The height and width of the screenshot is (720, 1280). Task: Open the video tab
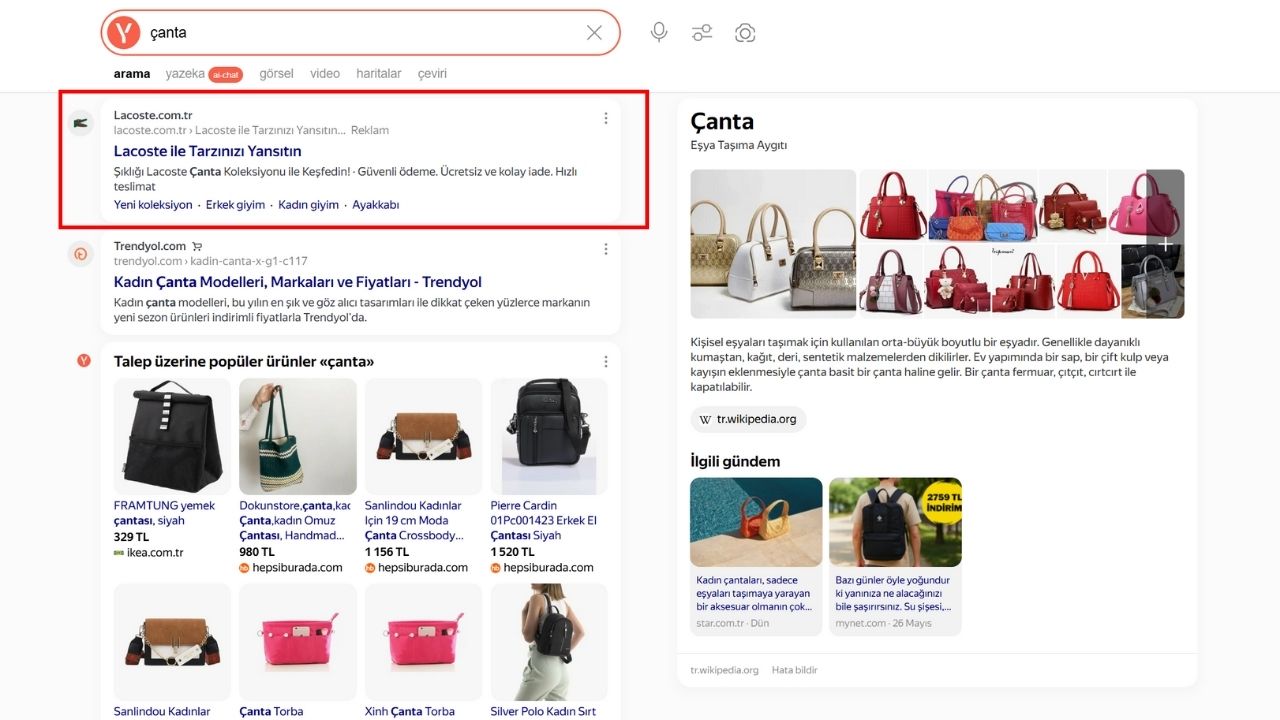[x=325, y=74]
